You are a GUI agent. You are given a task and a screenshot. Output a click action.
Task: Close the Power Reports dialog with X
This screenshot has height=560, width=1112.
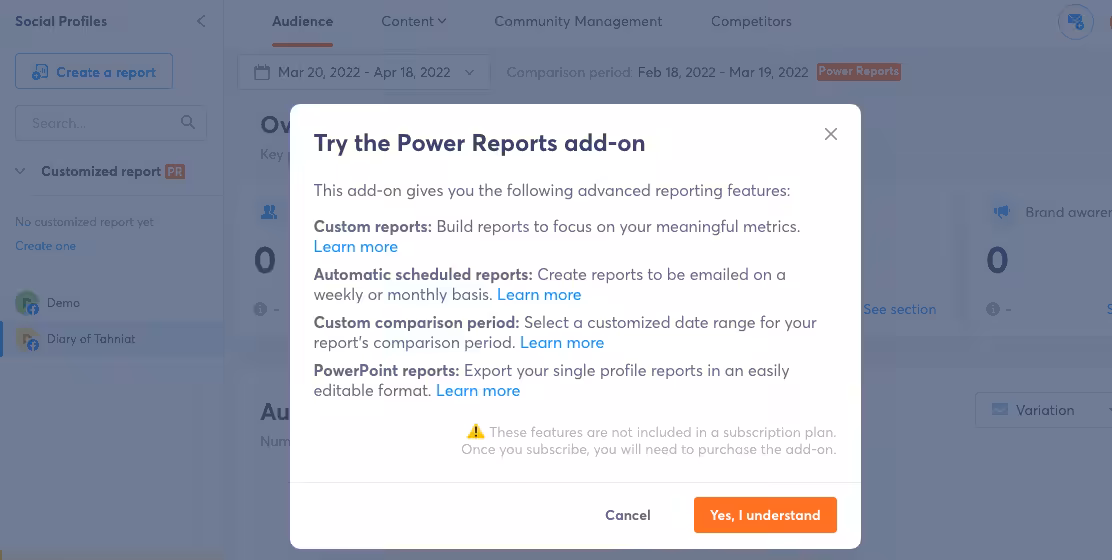click(830, 134)
